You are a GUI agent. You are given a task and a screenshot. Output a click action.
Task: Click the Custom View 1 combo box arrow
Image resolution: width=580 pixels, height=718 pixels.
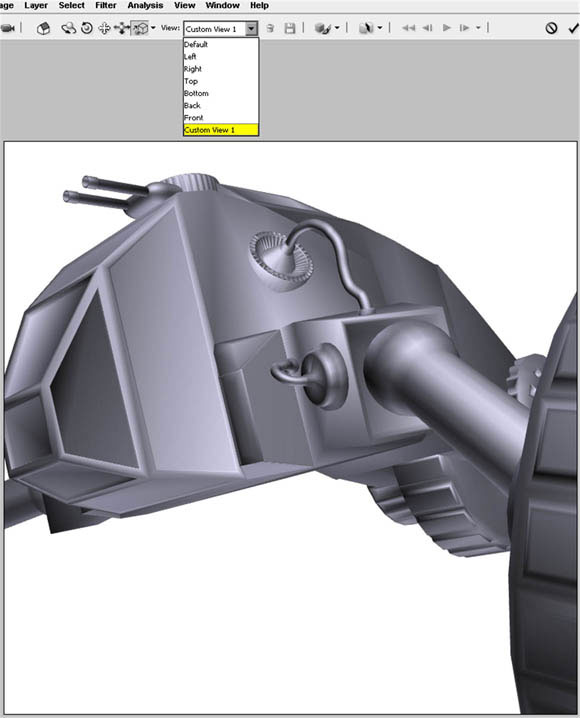tap(251, 29)
